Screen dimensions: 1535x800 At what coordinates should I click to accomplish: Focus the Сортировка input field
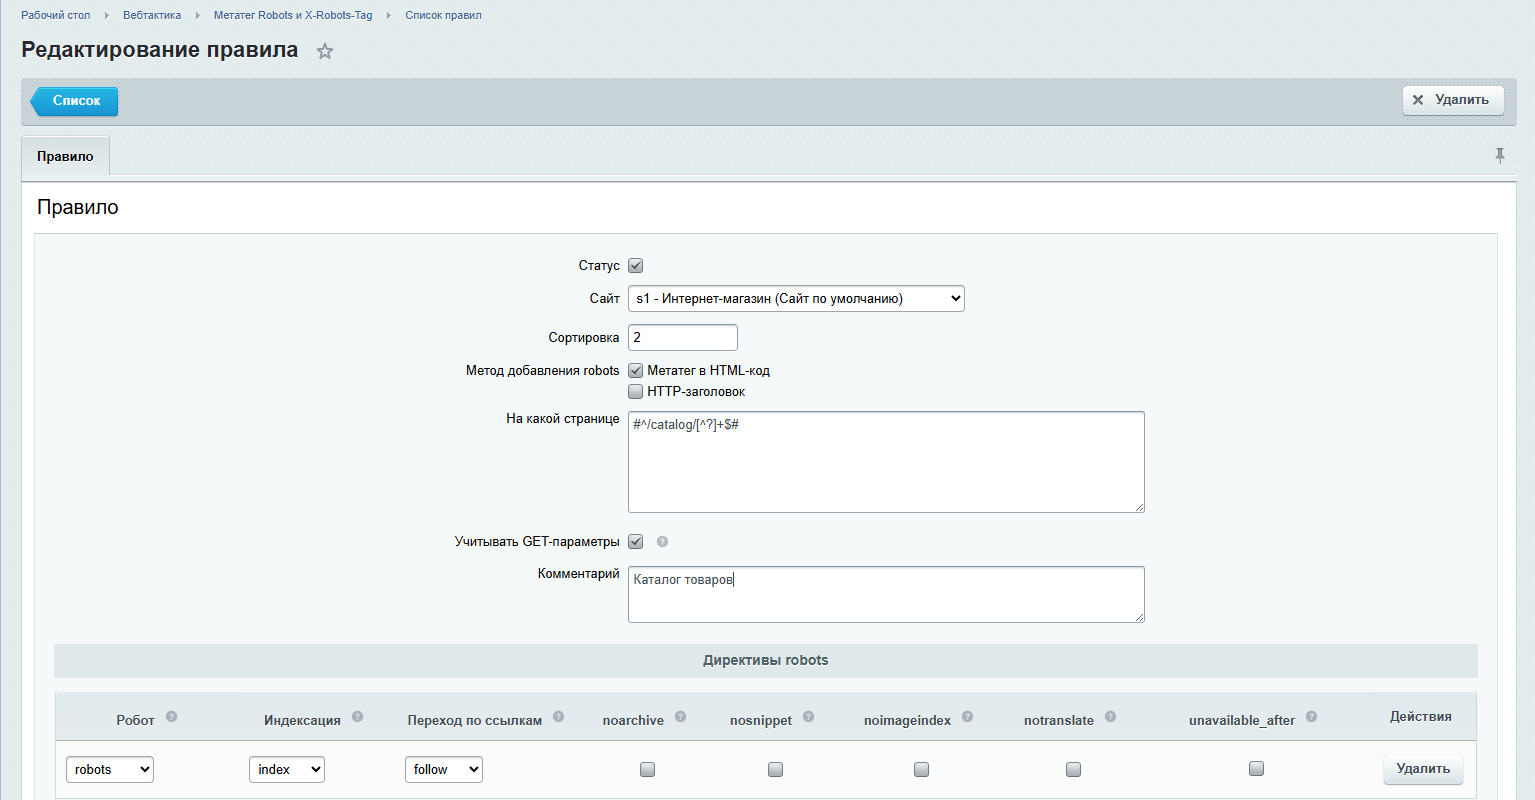click(x=683, y=337)
